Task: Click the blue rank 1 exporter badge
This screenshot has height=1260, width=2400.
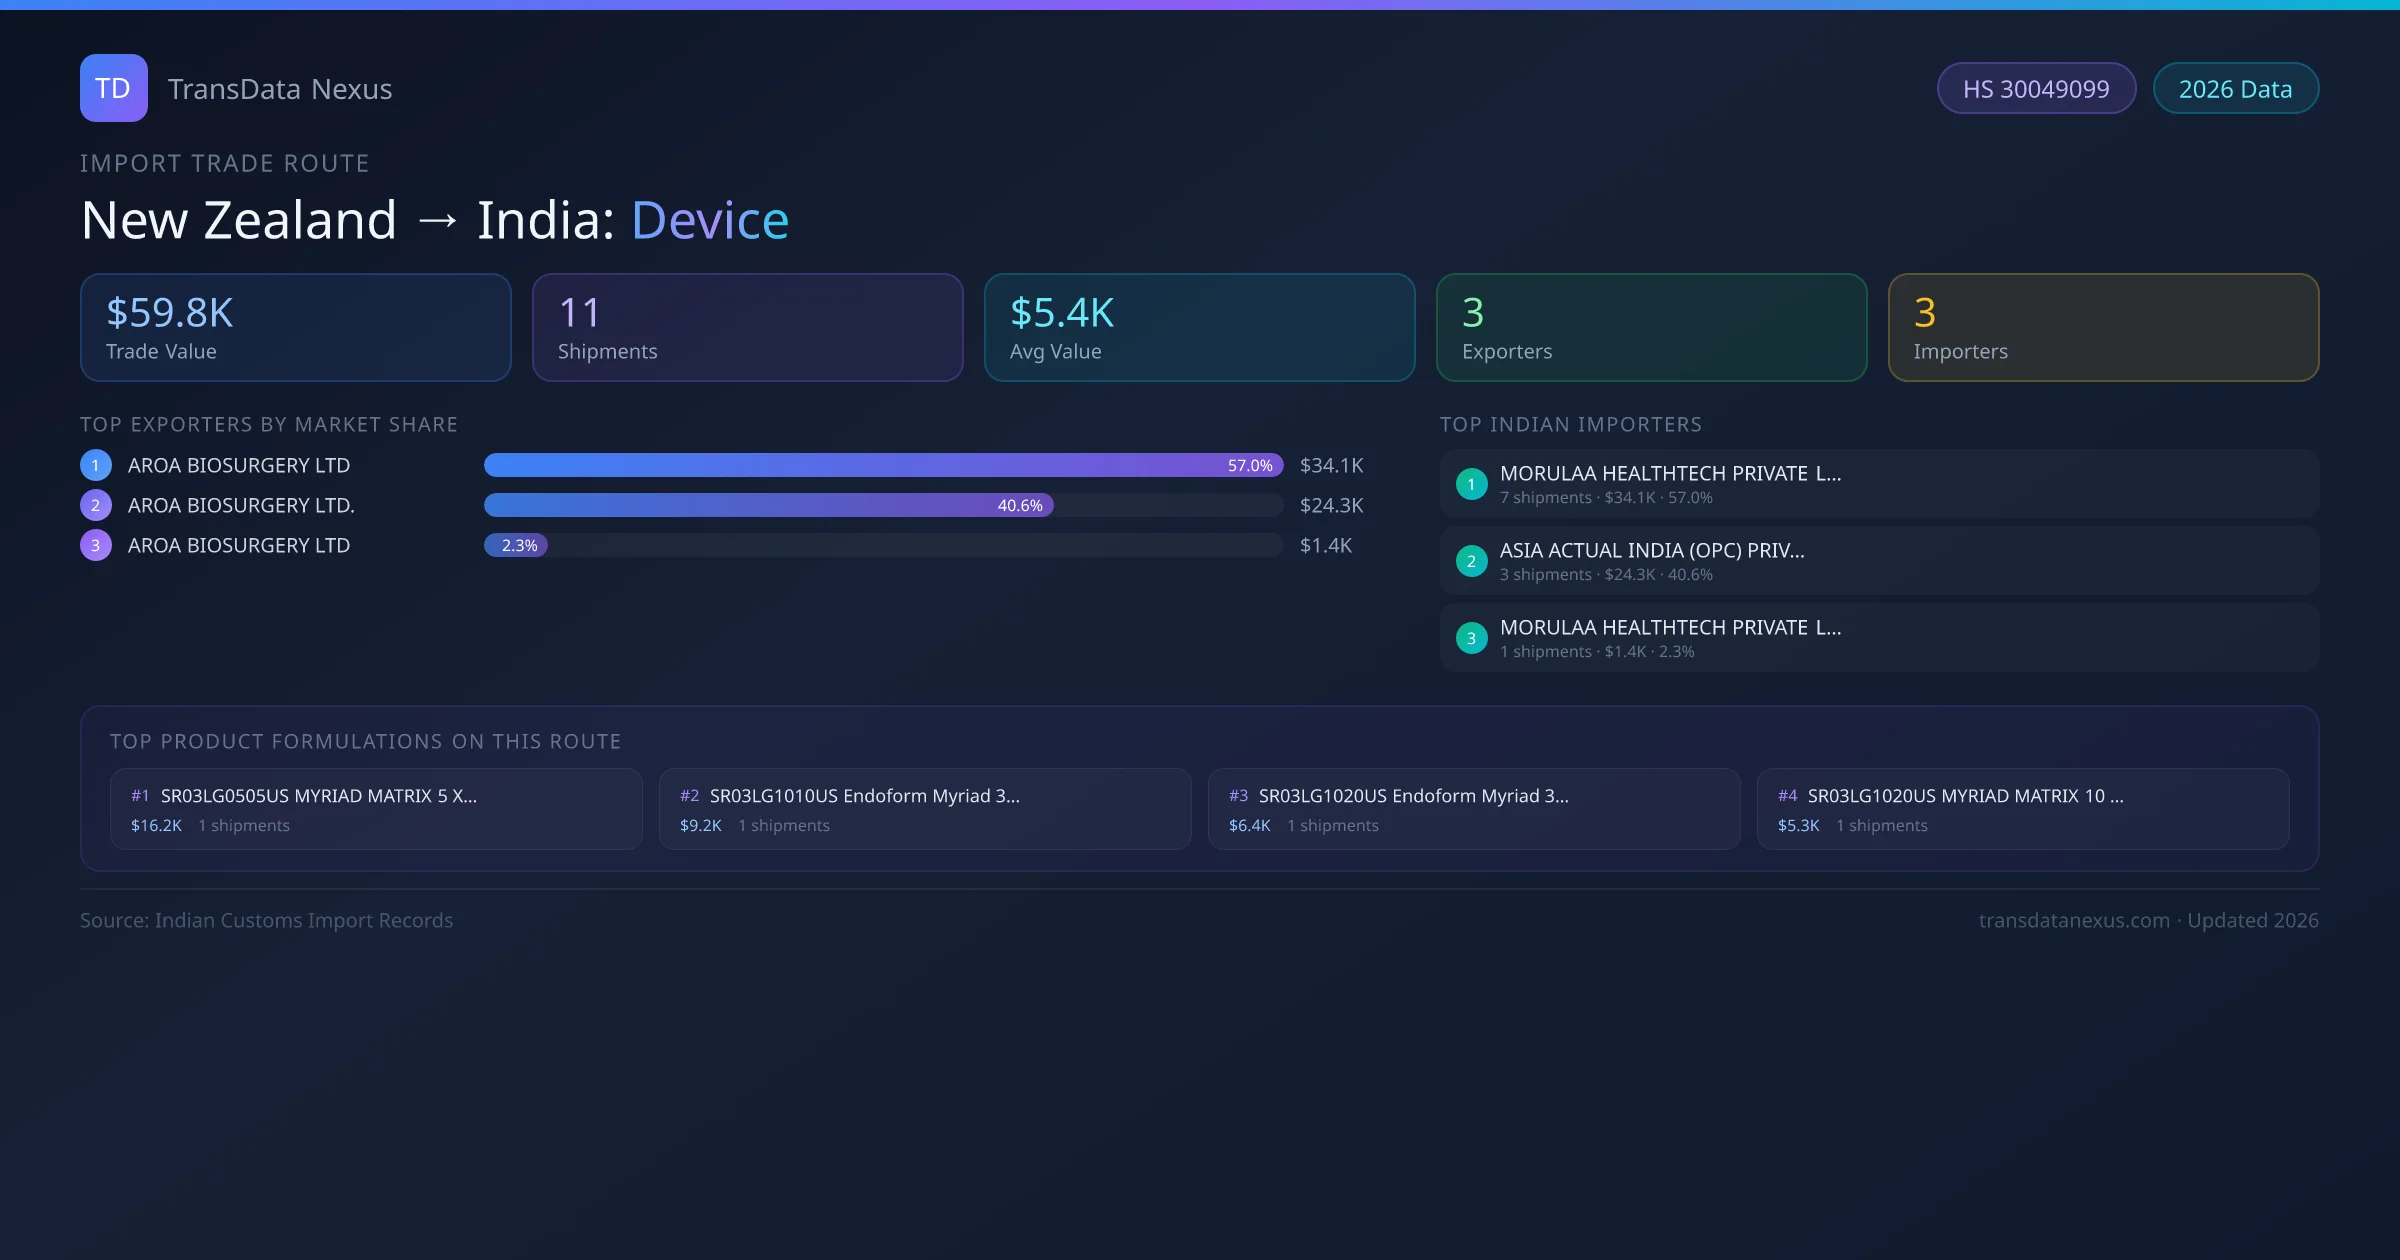Action: pyautogui.click(x=96, y=465)
